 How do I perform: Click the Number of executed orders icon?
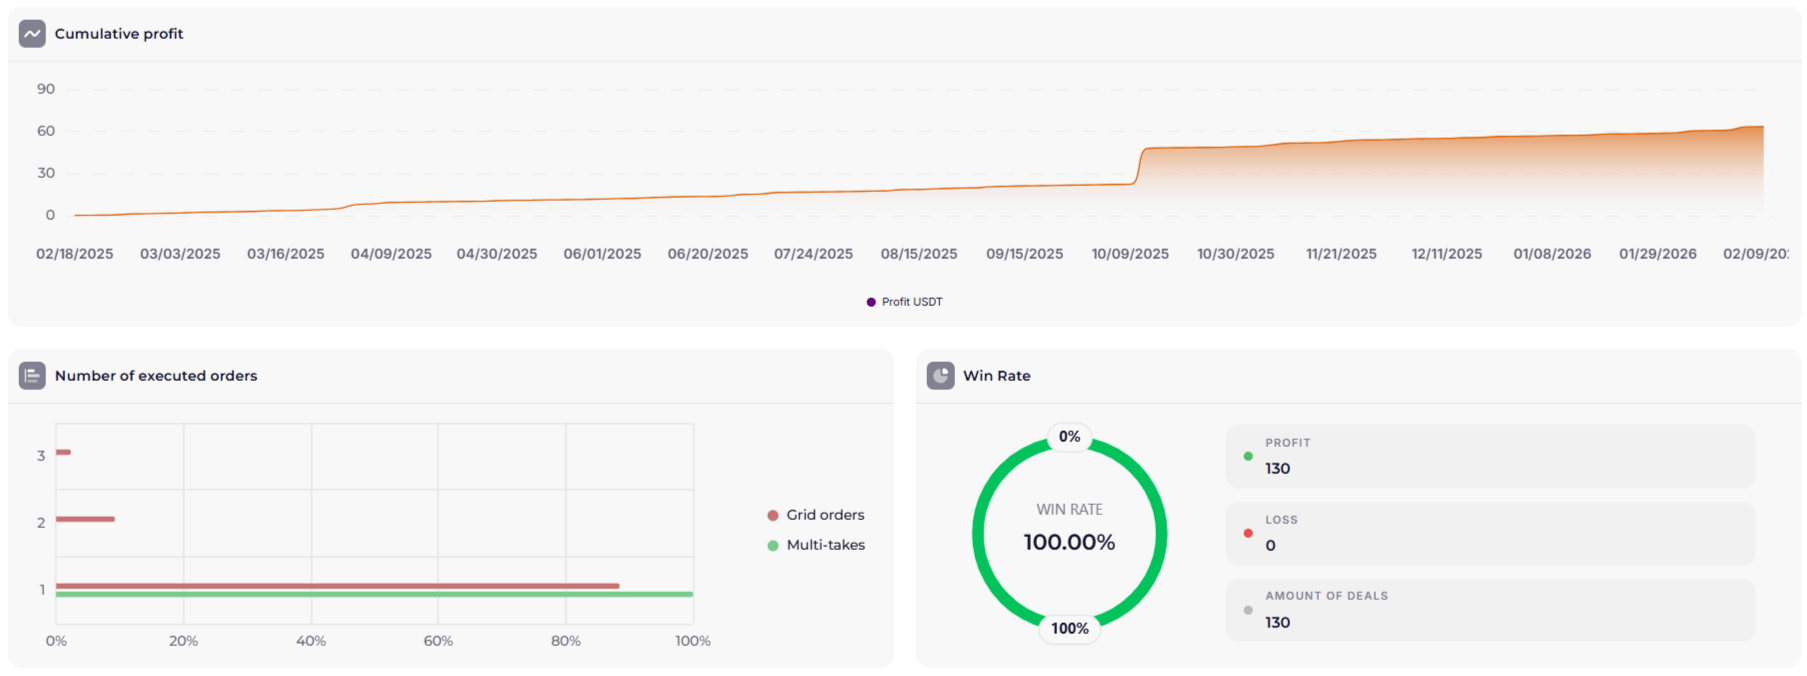pos(32,376)
